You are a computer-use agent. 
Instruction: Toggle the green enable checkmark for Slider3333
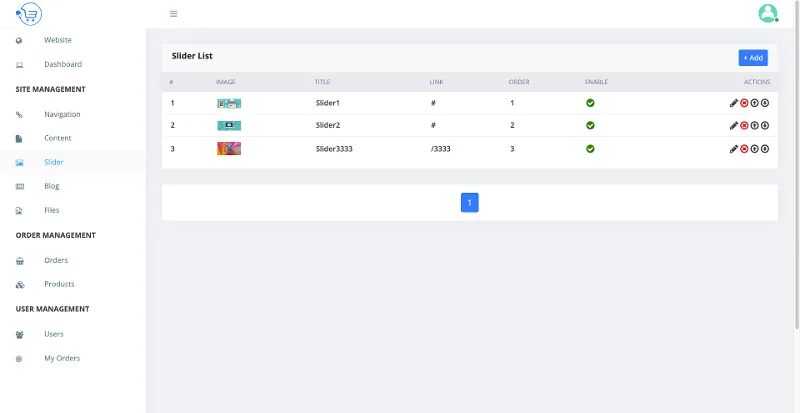(x=590, y=149)
